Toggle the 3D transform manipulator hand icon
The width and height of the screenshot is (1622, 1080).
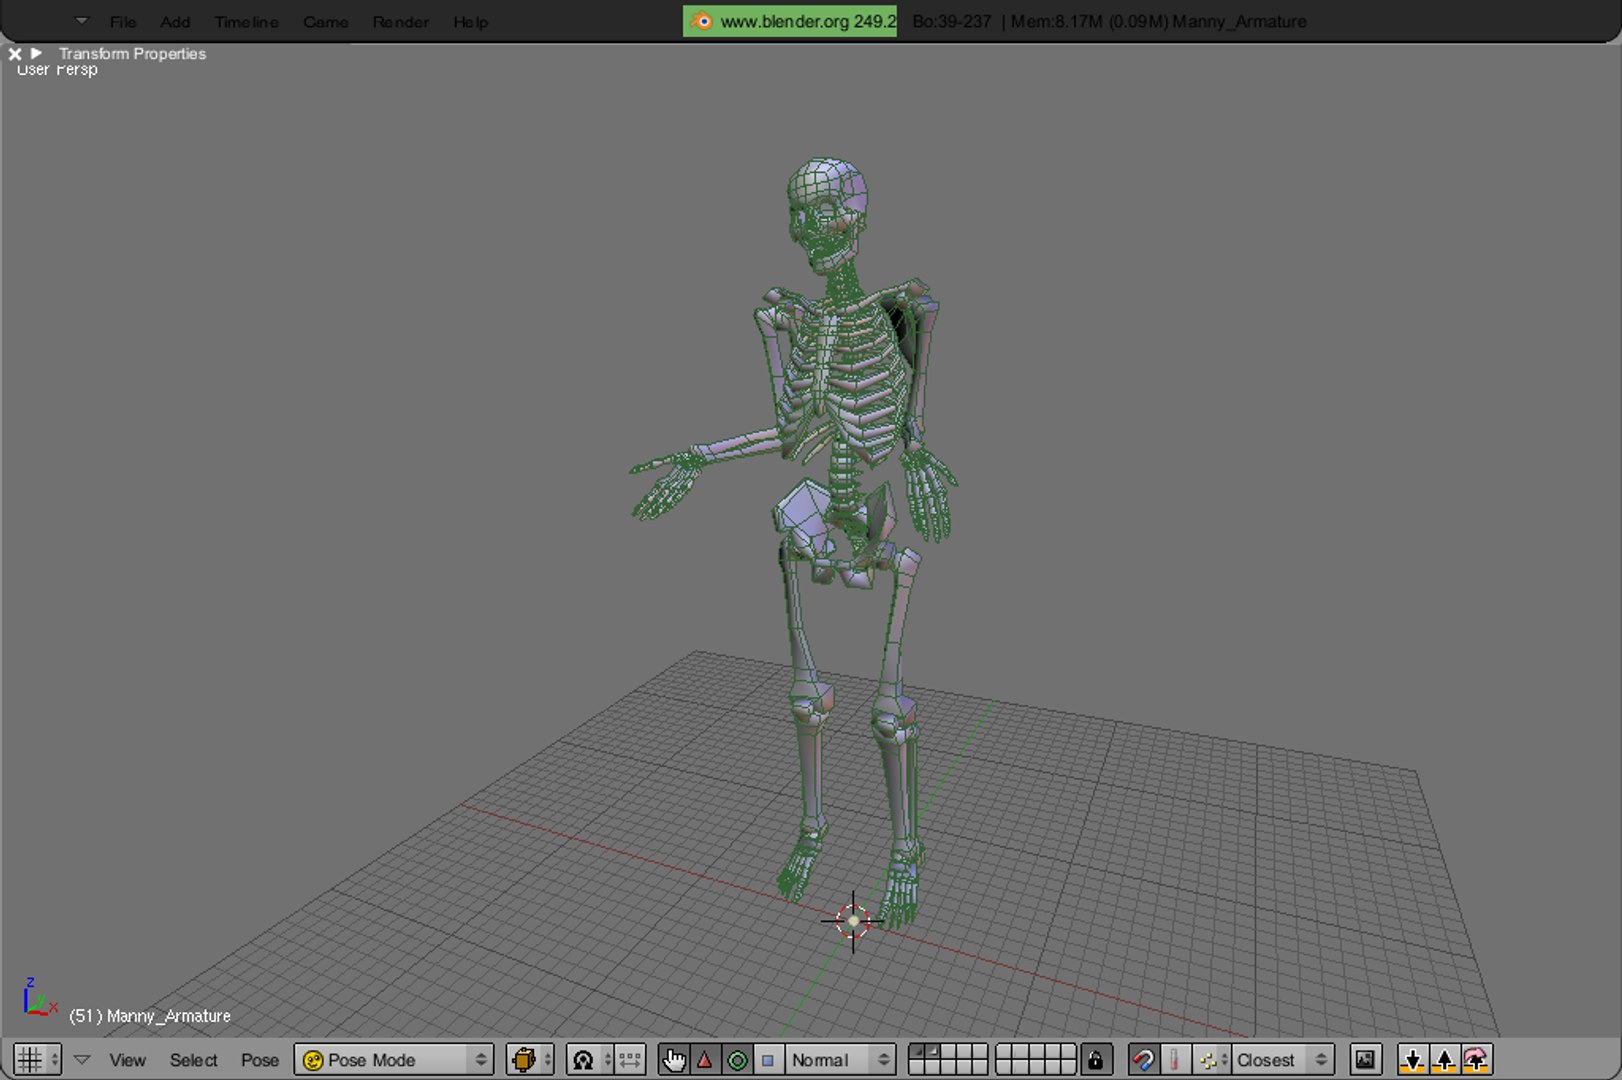(x=674, y=1059)
